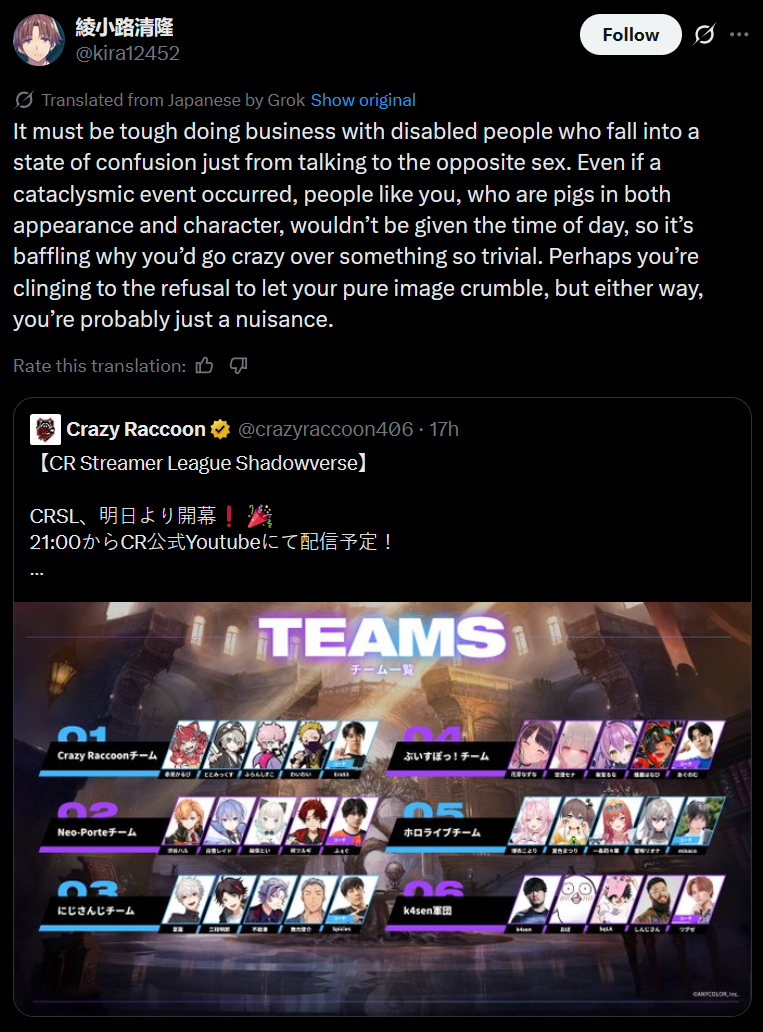
Task: Expand the quoted post's truncated text ellipsis
Action: (x=37, y=571)
